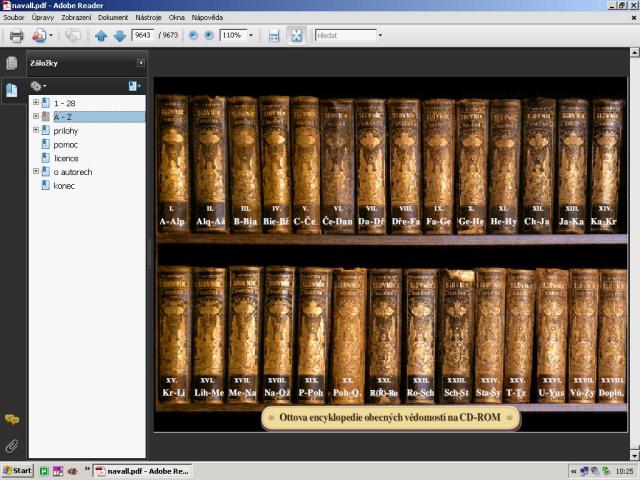This screenshot has width=640, height=480.
Task: Click the scroll down arrow of document scrollbar
Action: (635, 455)
